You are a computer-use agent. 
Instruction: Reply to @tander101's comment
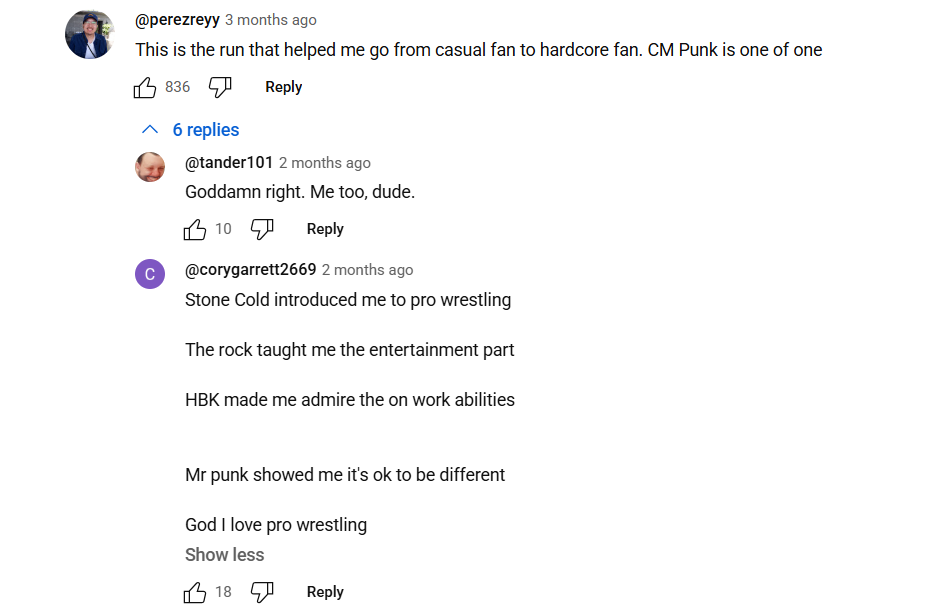point(325,229)
